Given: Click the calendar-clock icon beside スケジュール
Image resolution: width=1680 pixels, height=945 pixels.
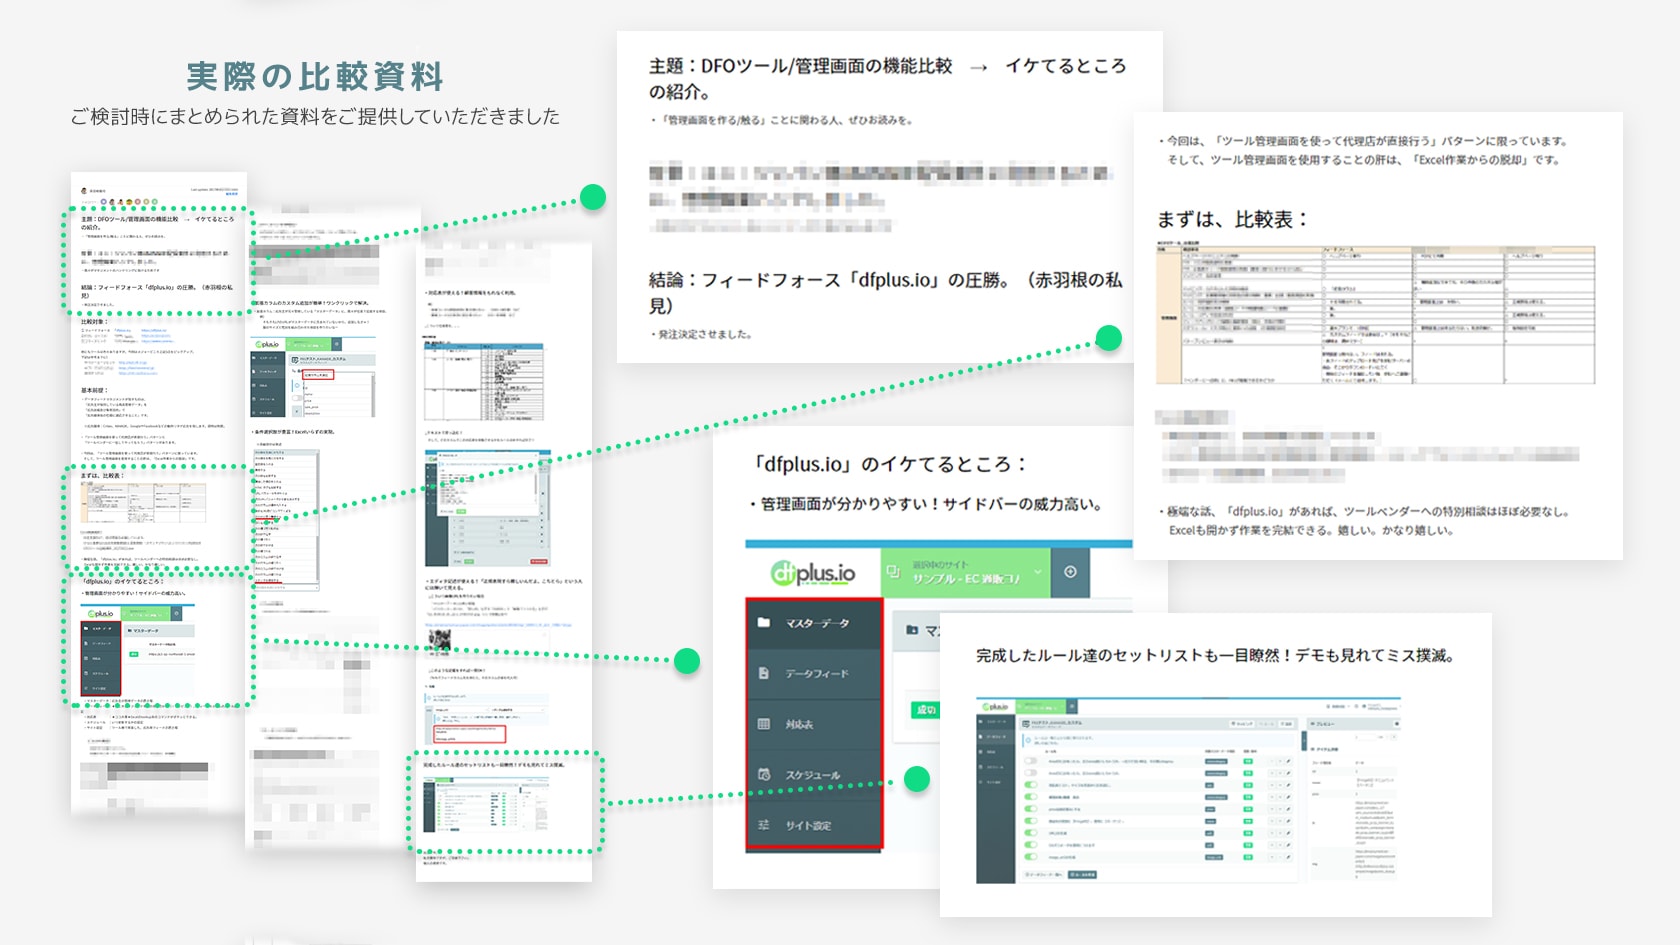Looking at the screenshot, I should (x=764, y=774).
